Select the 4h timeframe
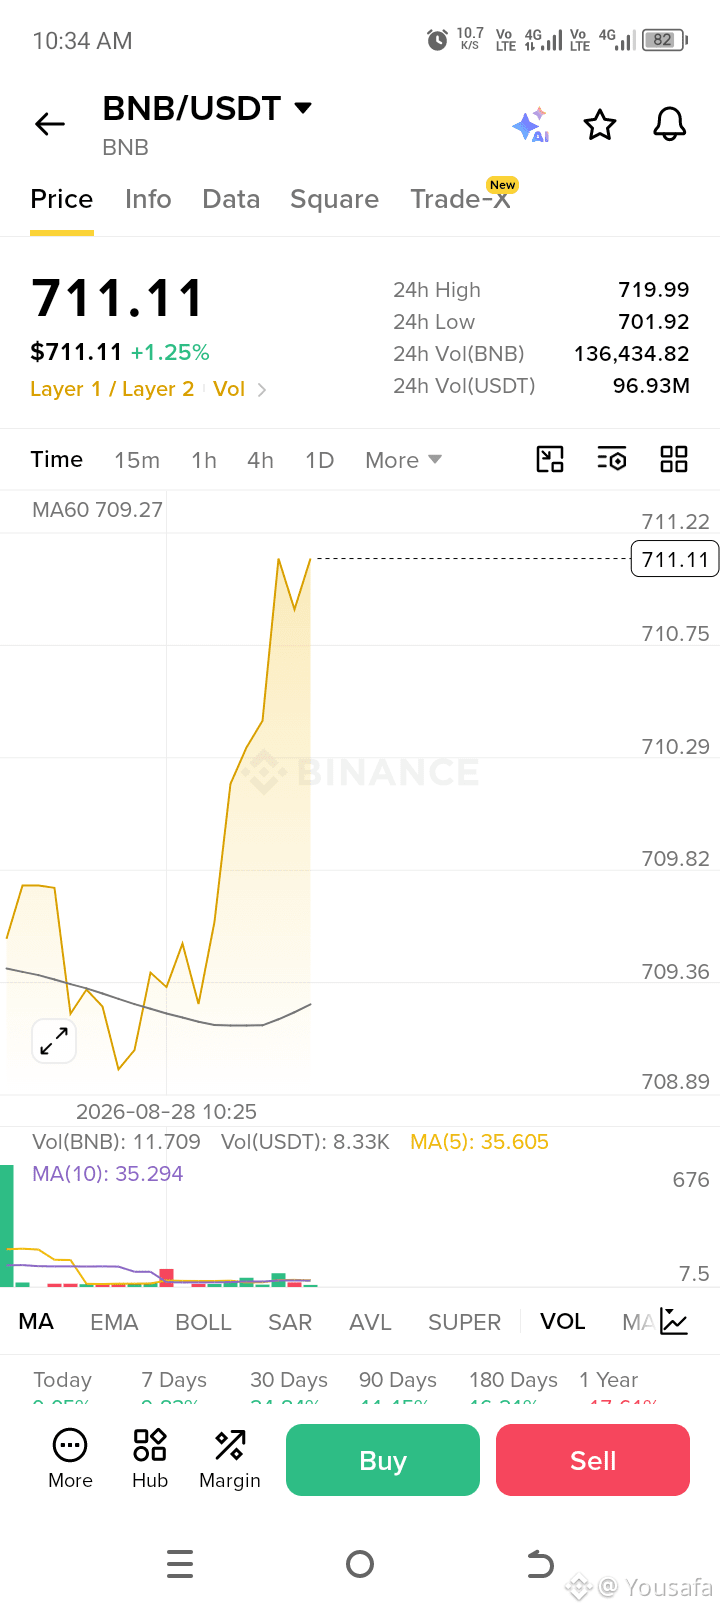 pos(260,460)
